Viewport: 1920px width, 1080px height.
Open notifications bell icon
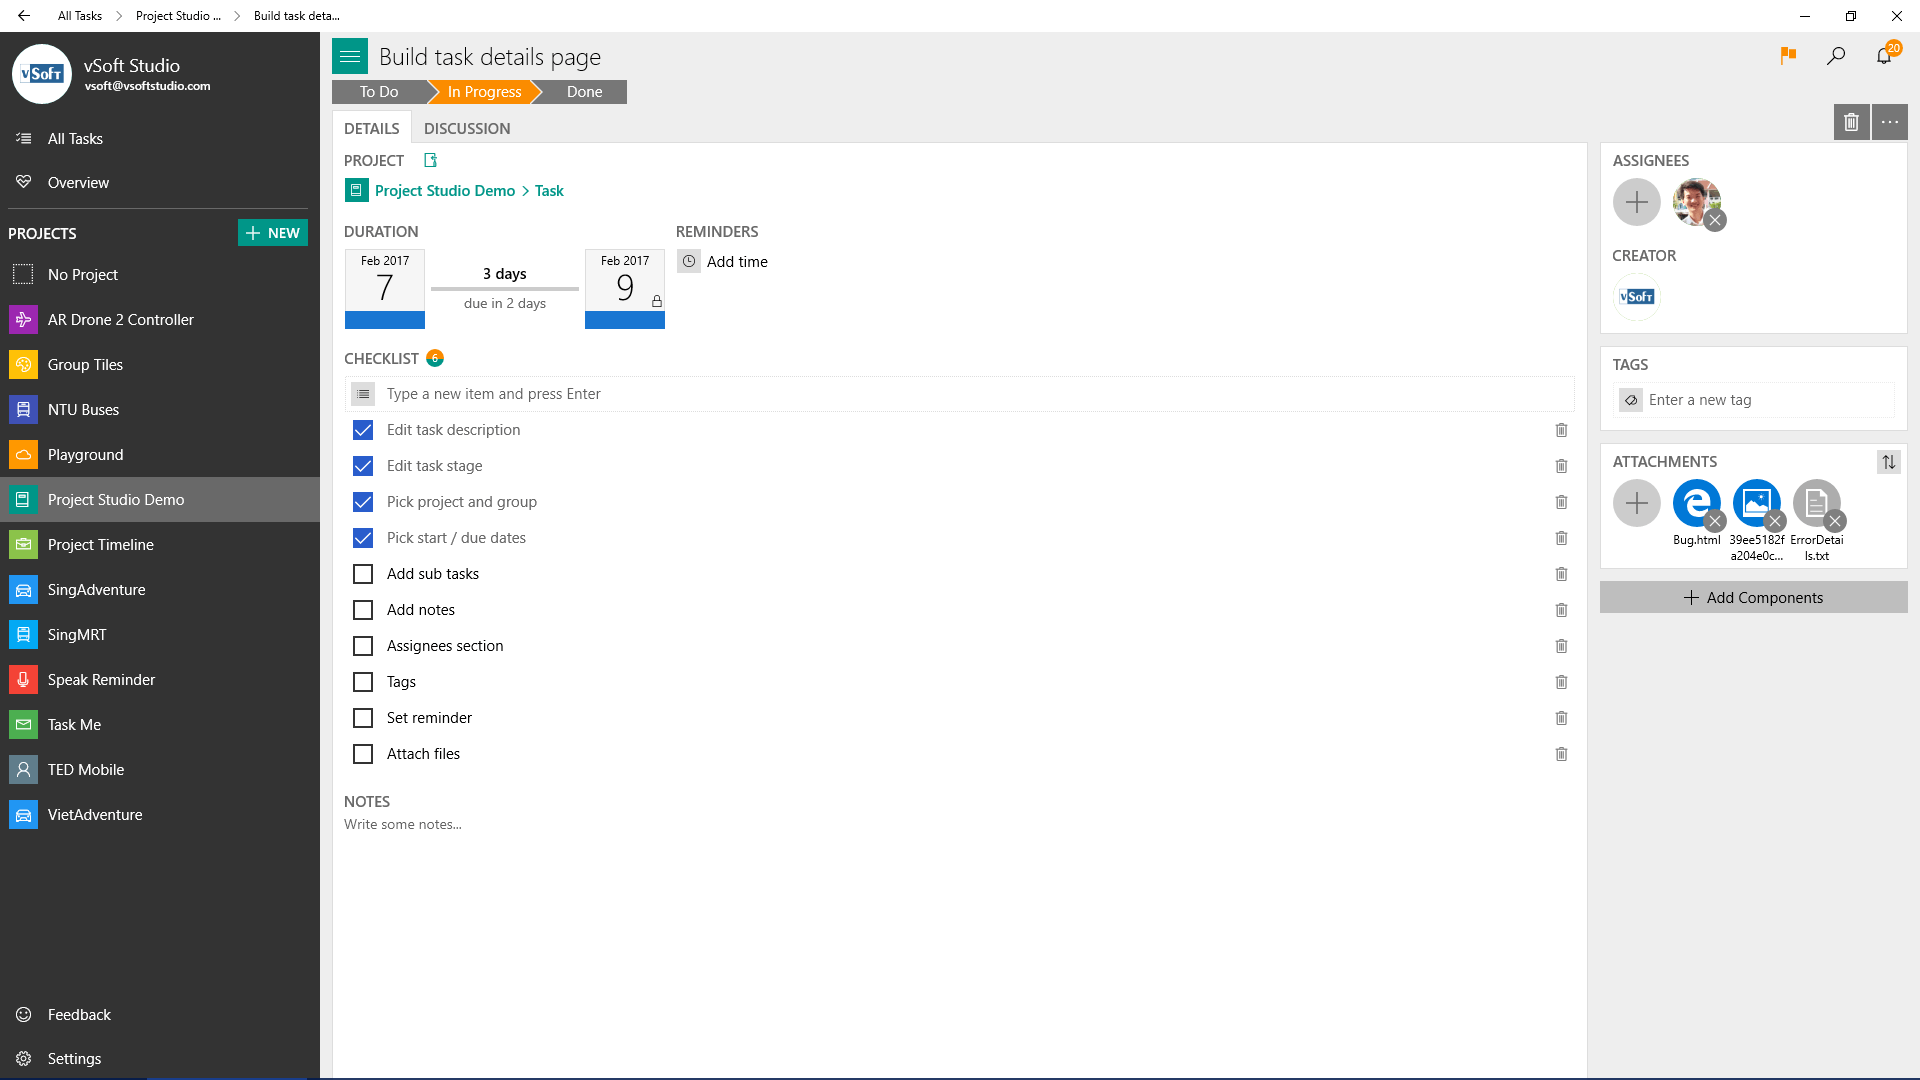coord(1884,56)
